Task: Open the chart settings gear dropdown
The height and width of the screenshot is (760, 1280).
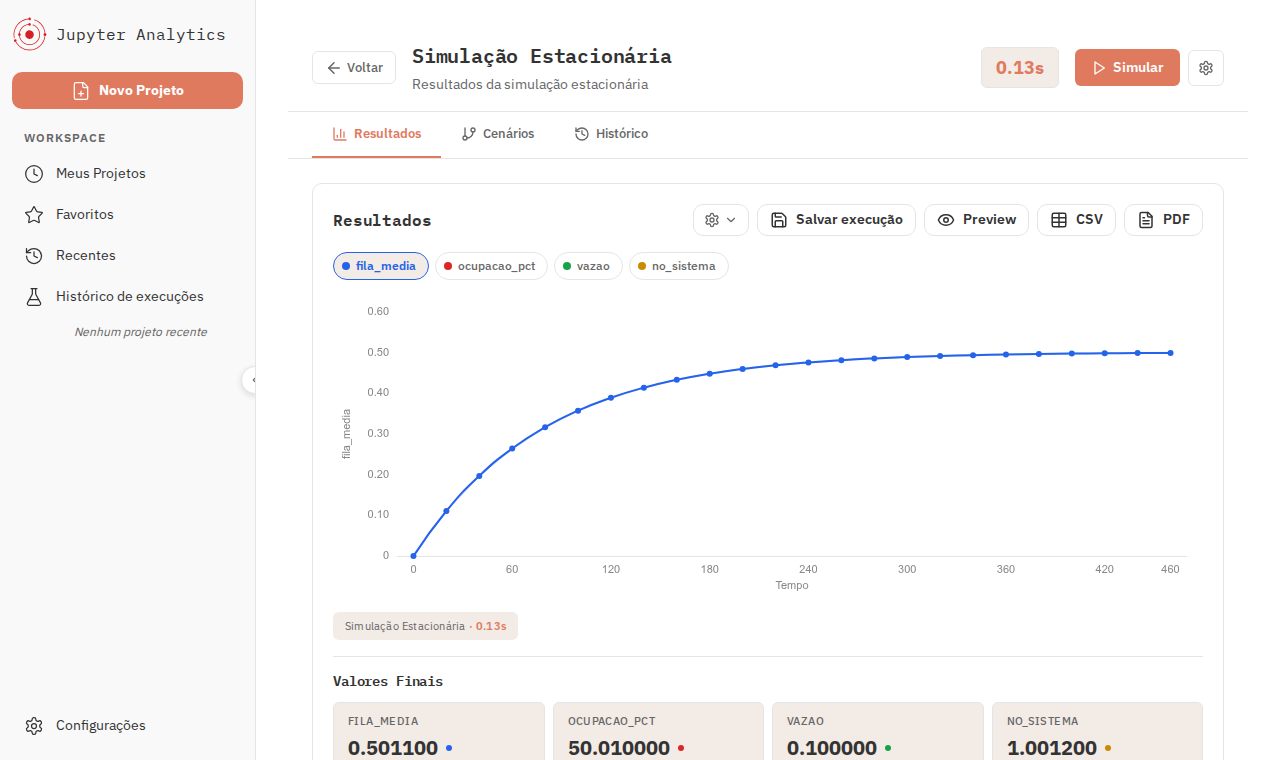Action: (721, 220)
